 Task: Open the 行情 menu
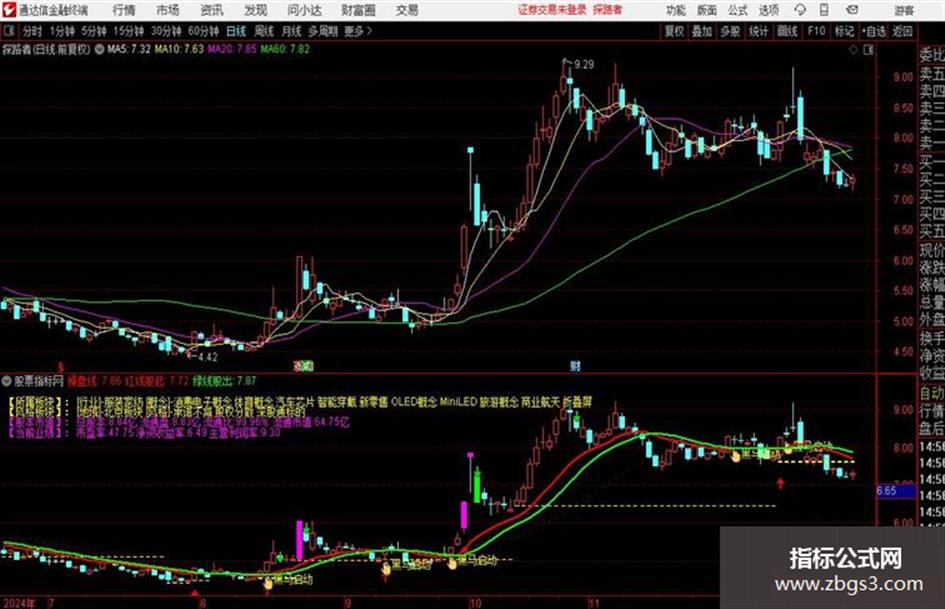pyautogui.click(x=124, y=10)
